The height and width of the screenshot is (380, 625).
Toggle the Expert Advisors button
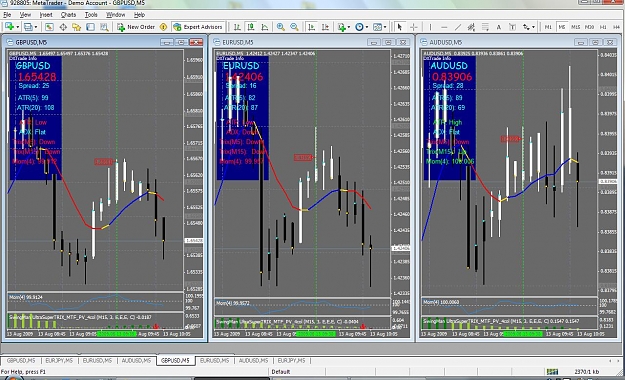pos(198,27)
